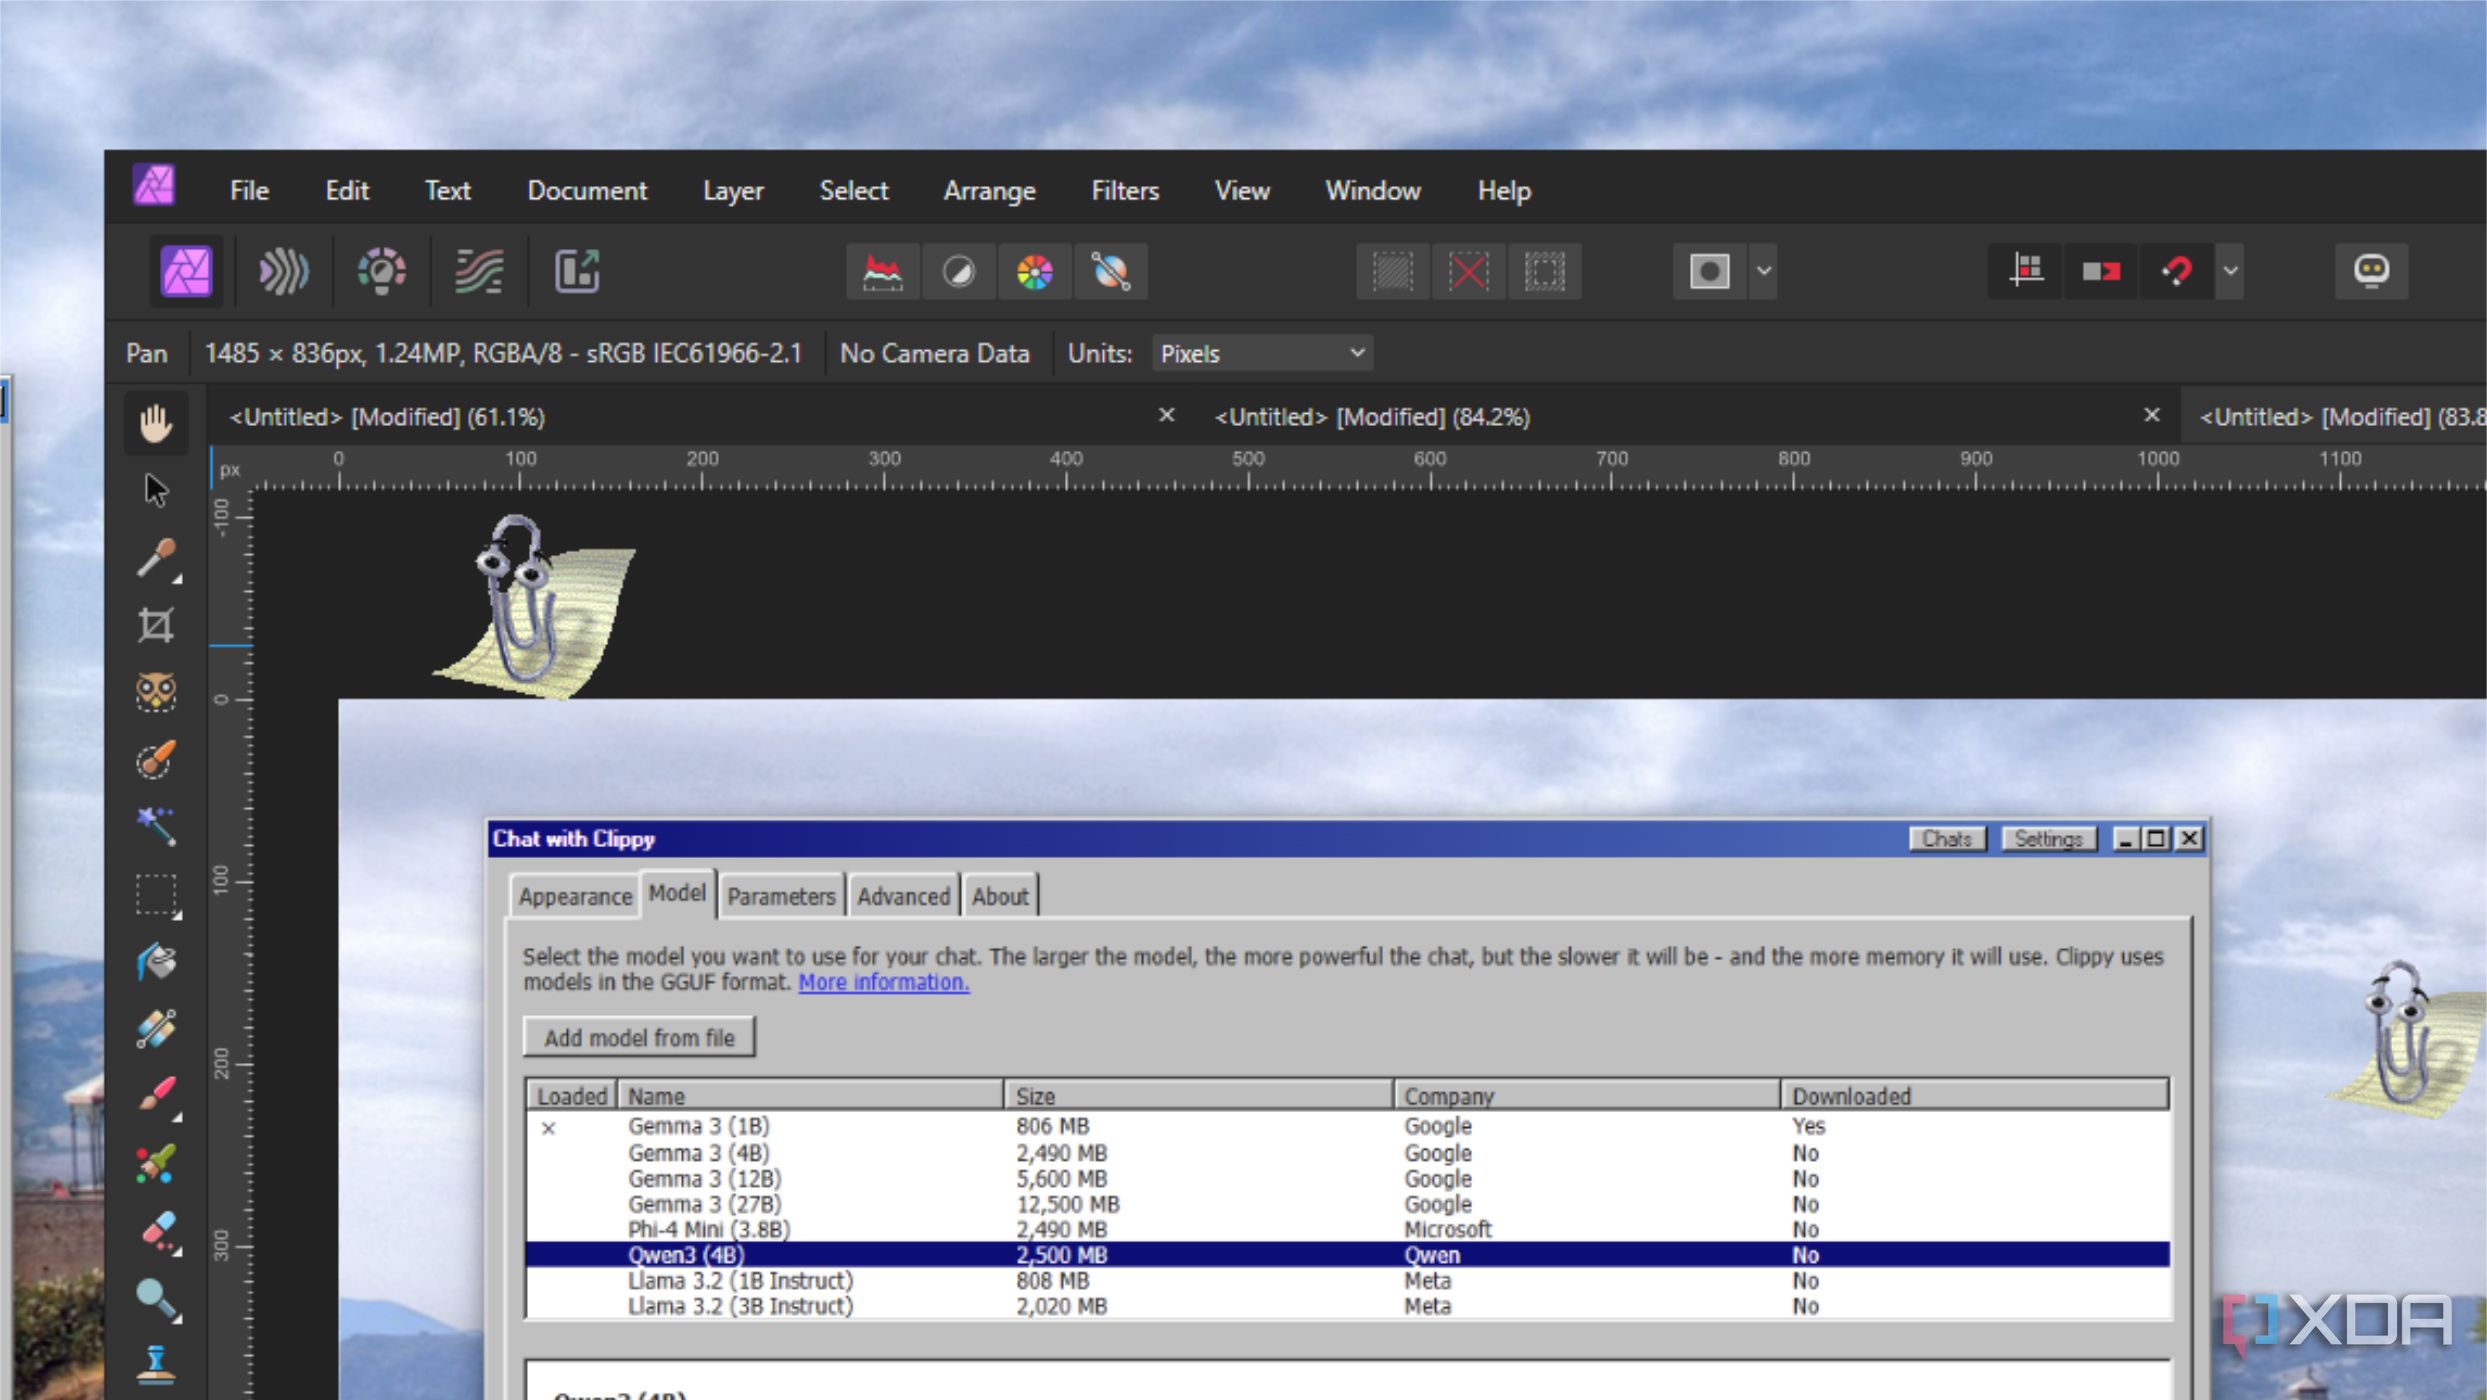Click the Settings button in Clippy title bar
The width and height of the screenshot is (2487, 1400).
[2047, 839]
